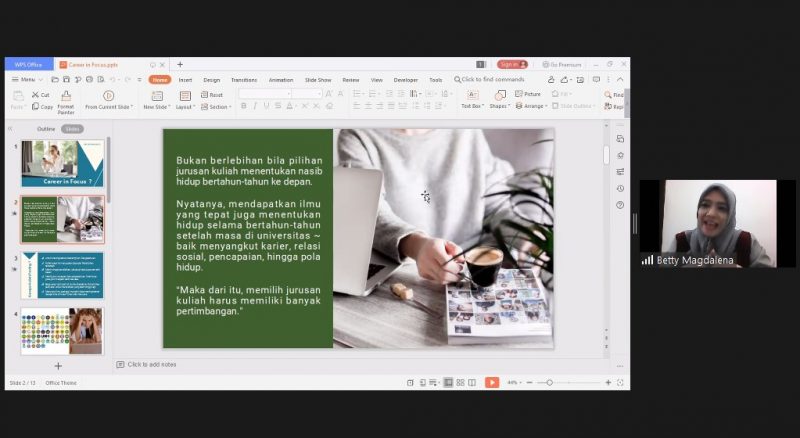Viewport: 800px width, 438px height.
Task: Start slideshow with orange play button
Action: (x=492, y=382)
